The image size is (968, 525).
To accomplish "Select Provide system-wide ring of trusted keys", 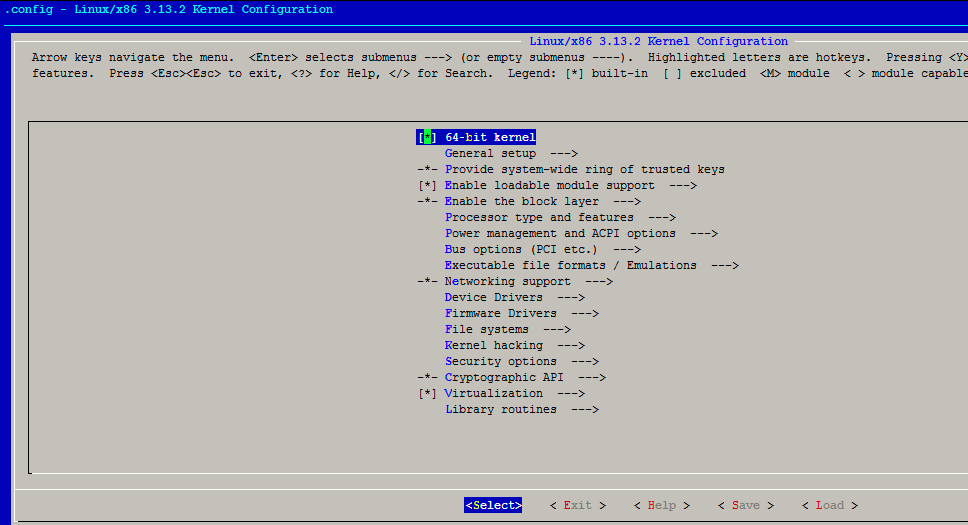I will tap(585, 169).
